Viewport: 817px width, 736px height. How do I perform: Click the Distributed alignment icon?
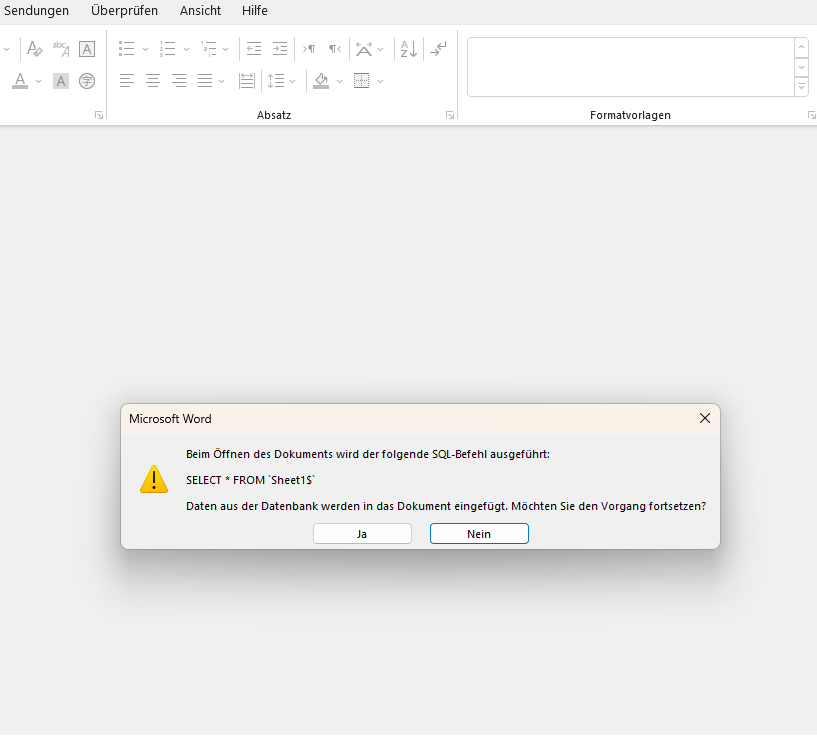246,81
